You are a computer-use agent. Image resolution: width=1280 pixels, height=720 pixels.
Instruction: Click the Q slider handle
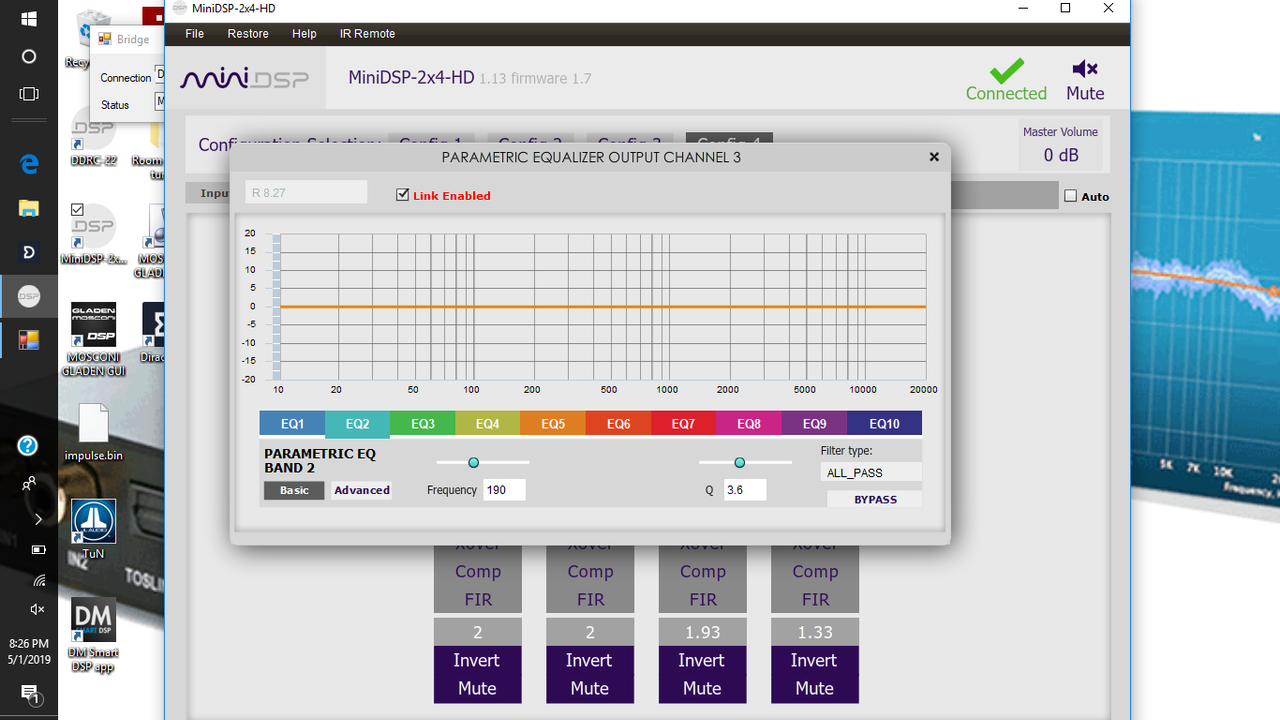[x=740, y=462]
